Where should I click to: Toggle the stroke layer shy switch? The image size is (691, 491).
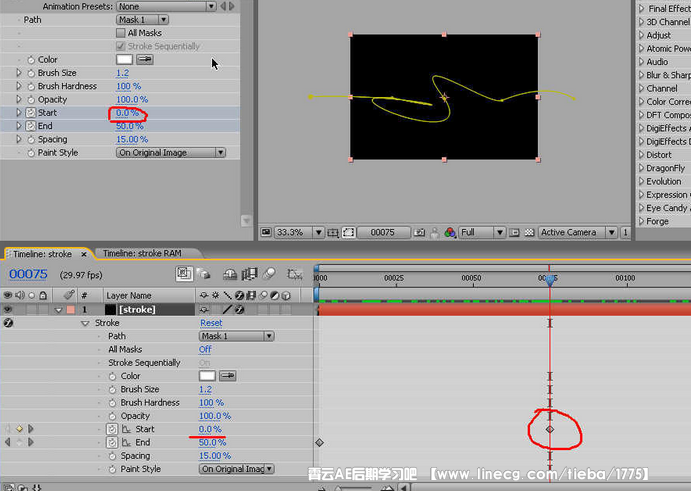(x=204, y=310)
